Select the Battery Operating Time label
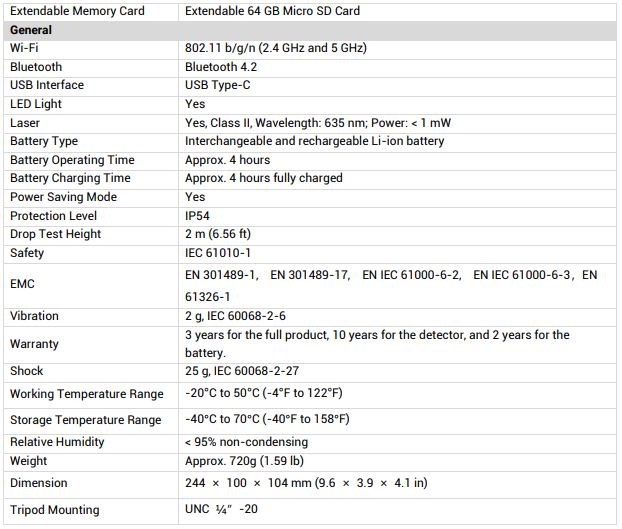Viewport: 622px width, 529px height. [x=70, y=160]
